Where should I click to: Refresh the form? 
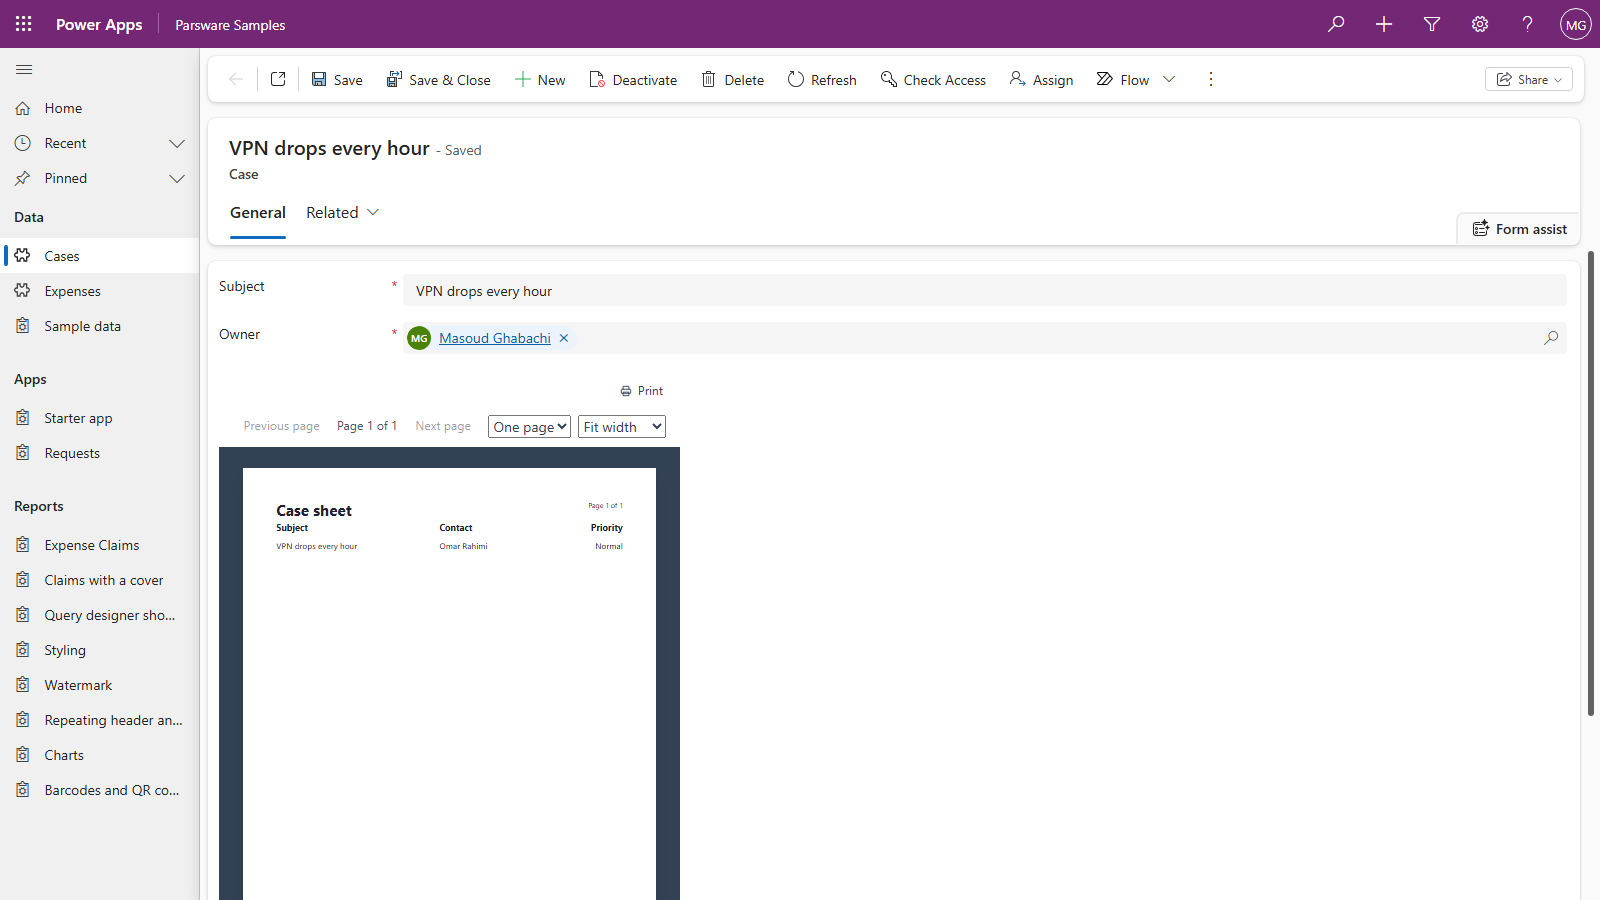pyautogui.click(x=822, y=79)
